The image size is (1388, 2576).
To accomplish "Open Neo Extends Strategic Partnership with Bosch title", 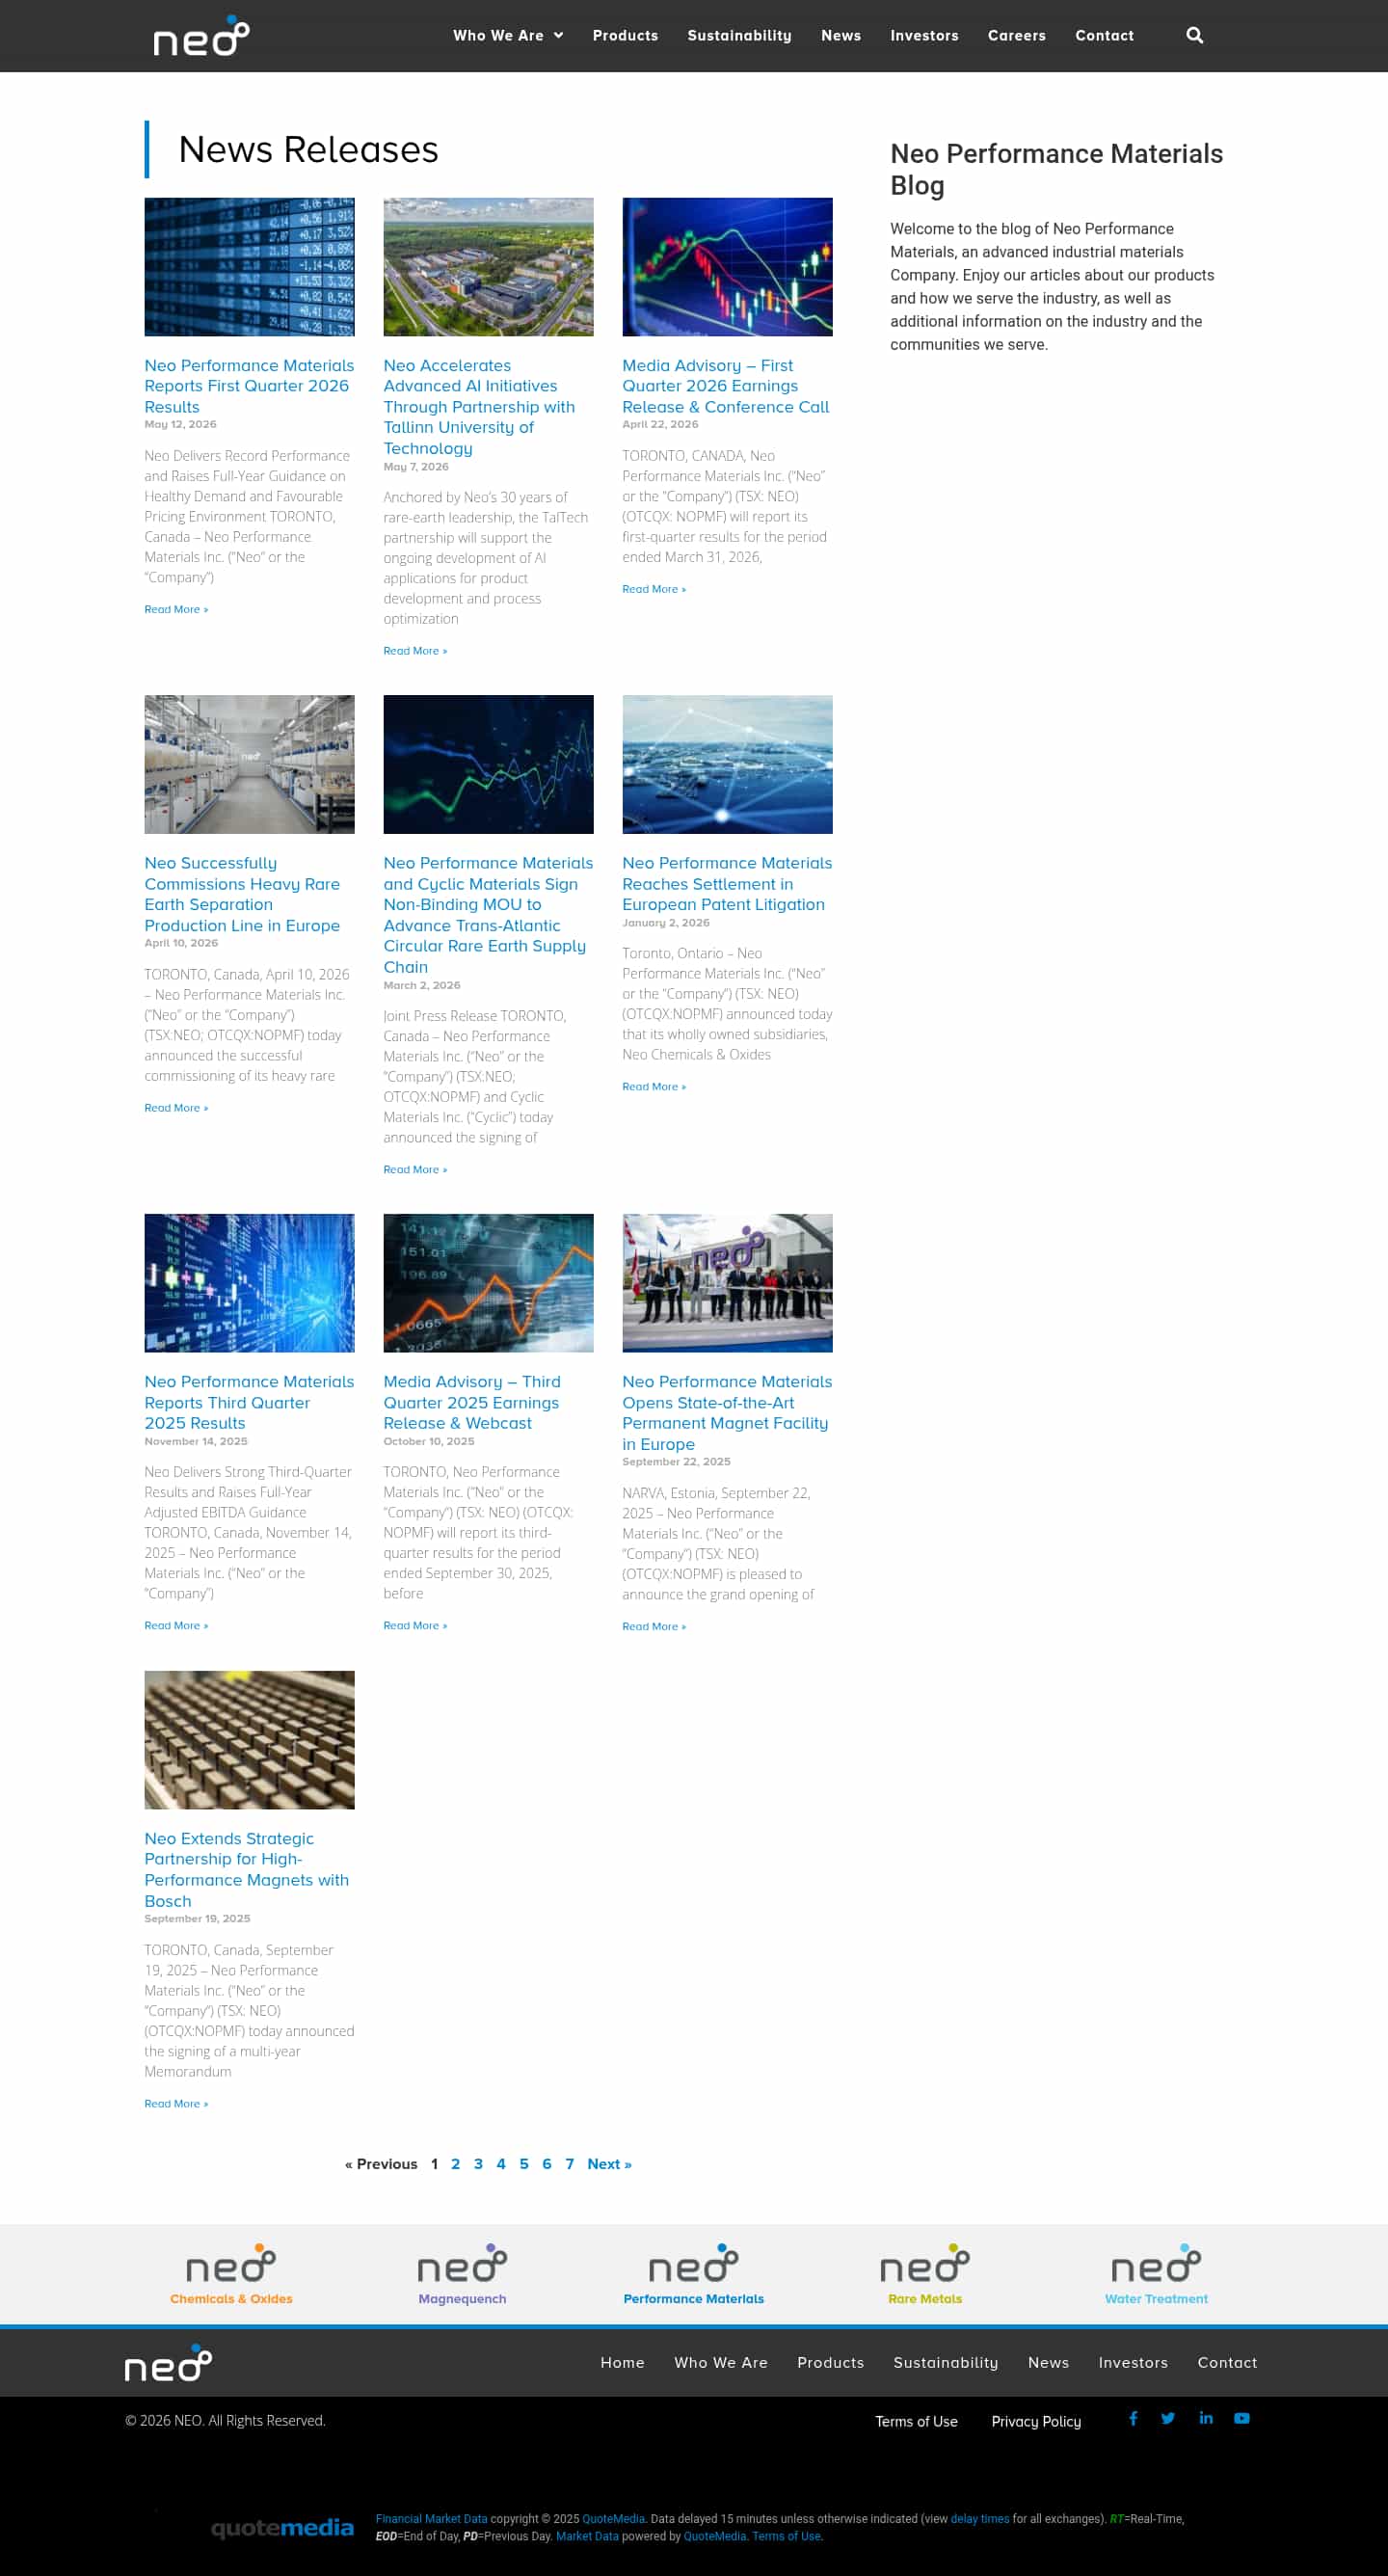I will tap(246, 1870).
